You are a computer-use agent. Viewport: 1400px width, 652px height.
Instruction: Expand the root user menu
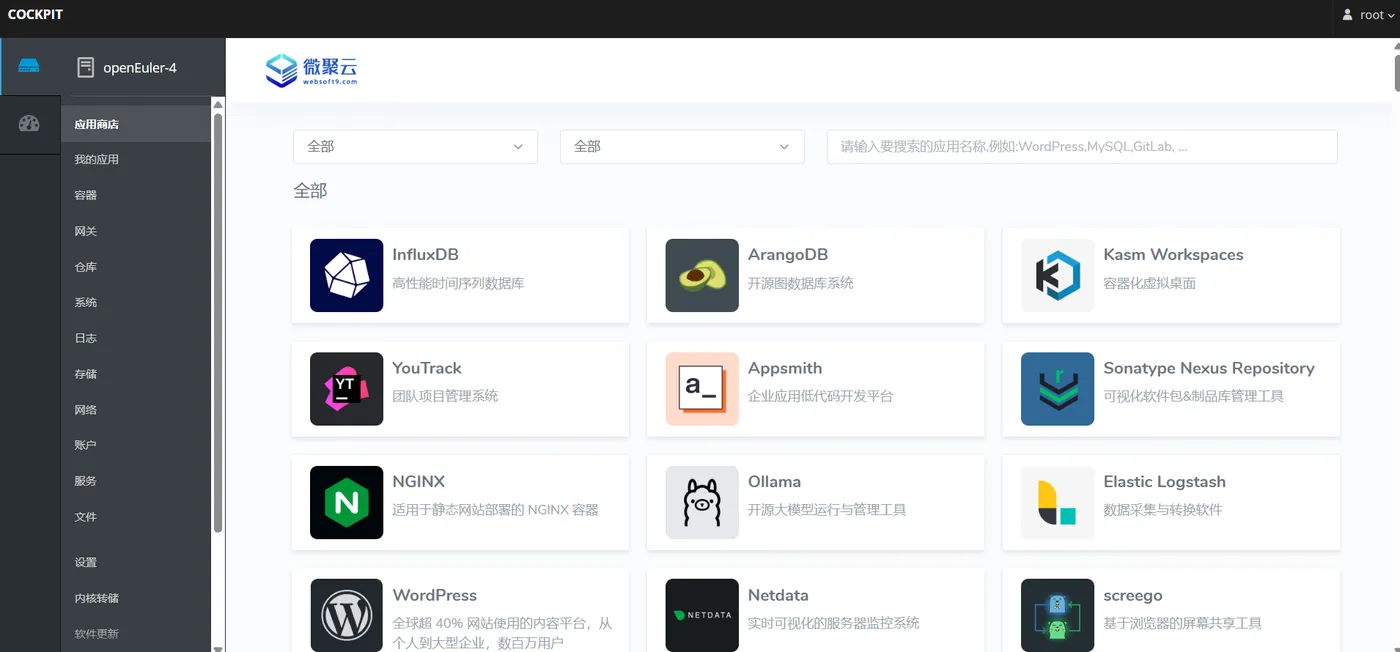(x=1368, y=15)
